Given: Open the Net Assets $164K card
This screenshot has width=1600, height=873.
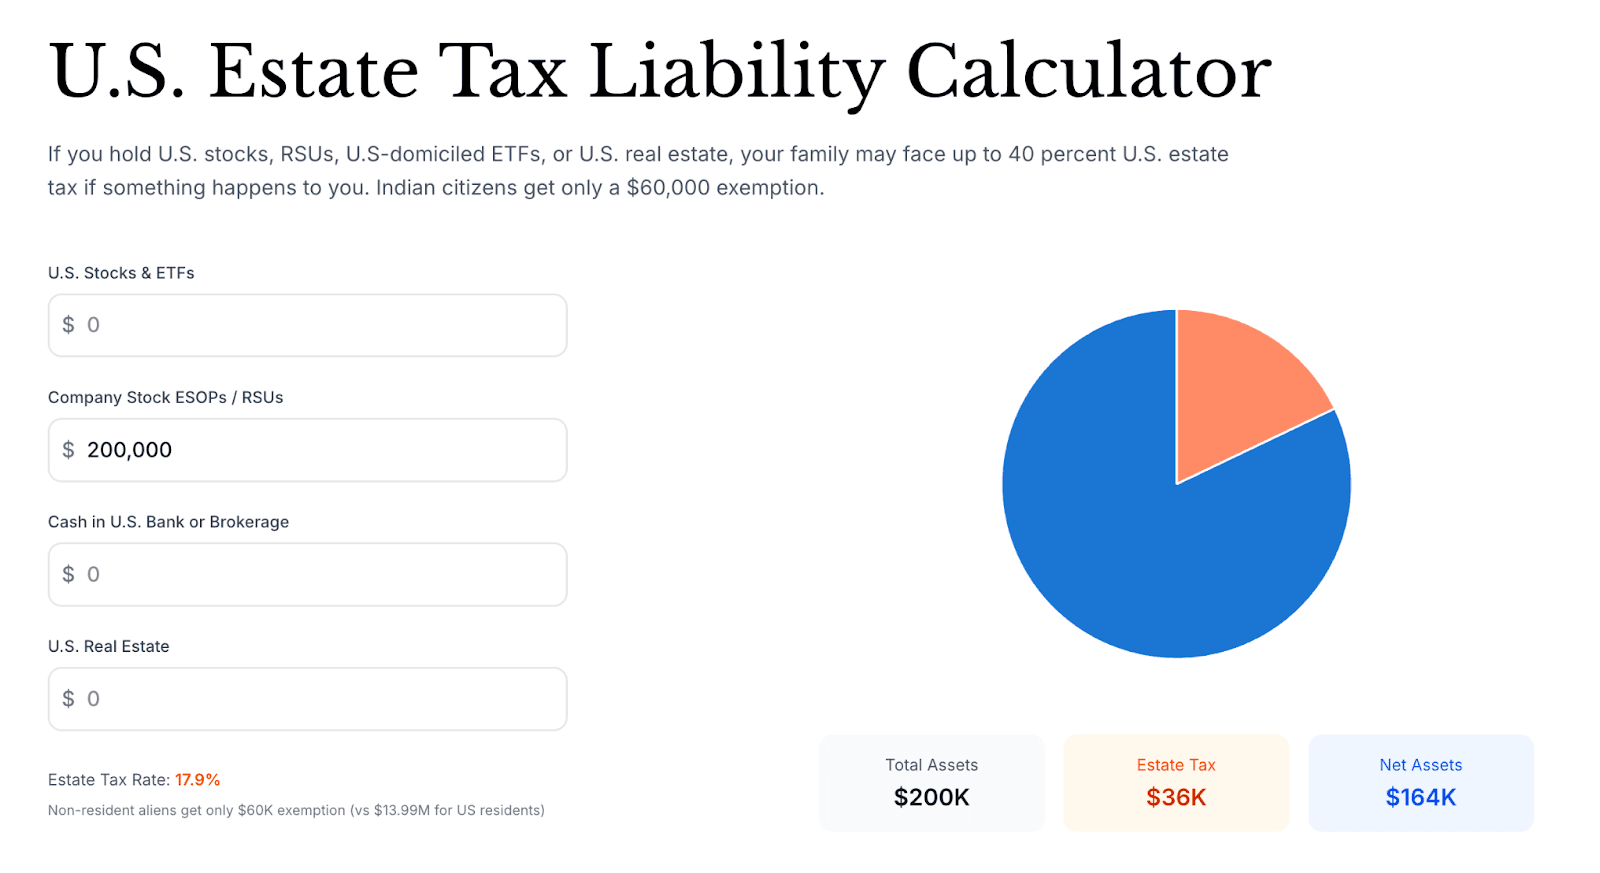Looking at the screenshot, I should point(1420,783).
